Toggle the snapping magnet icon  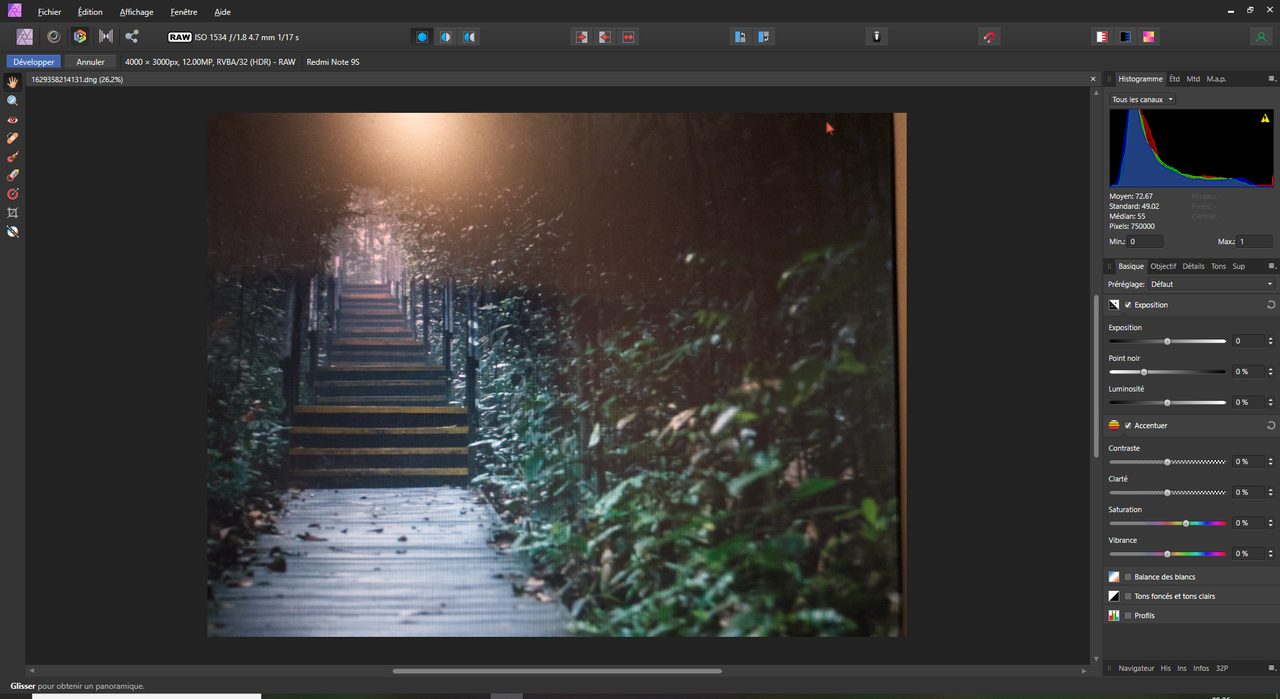(x=989, y=37)
